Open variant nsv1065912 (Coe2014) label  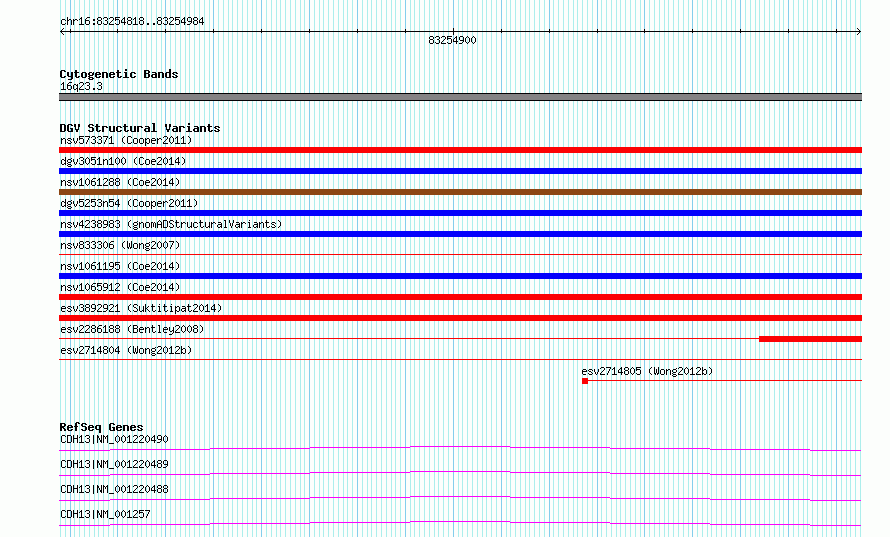[x=120, y=287]
